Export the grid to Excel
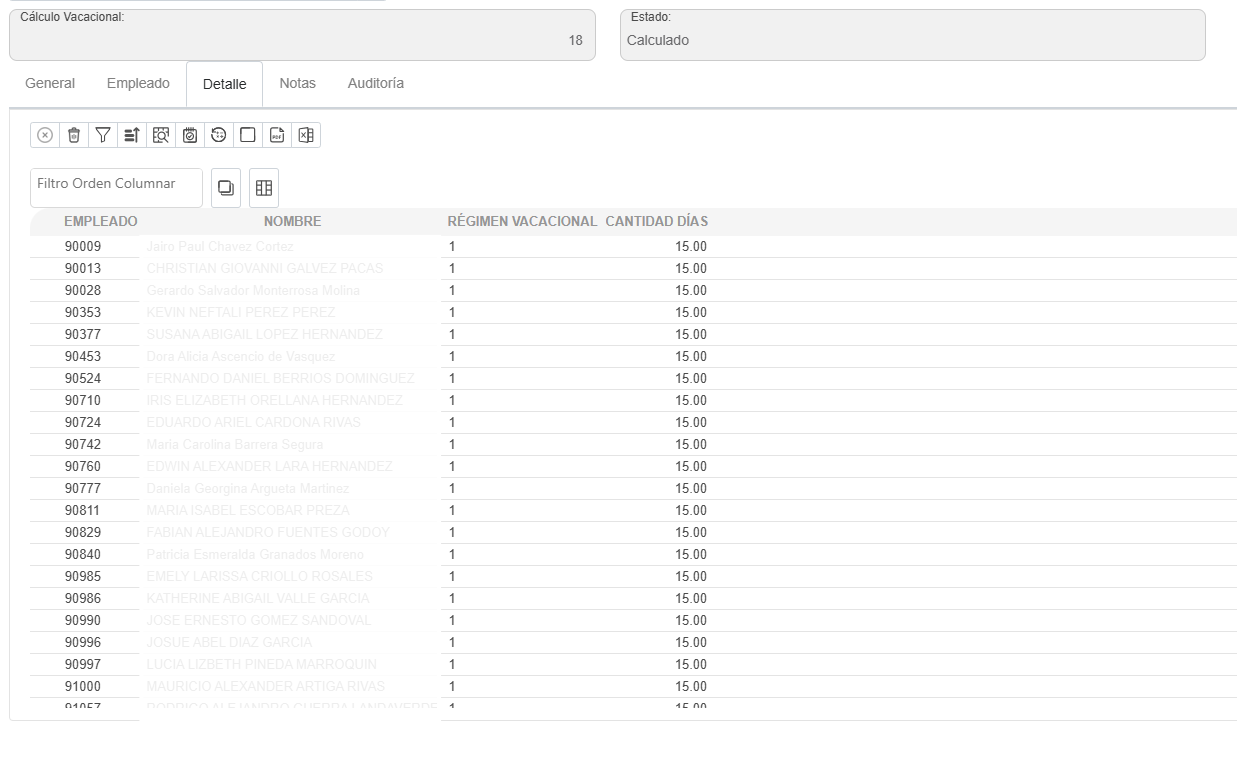Image resolution: width=1237 pixels, height=760 pixels. pos(306,135)
